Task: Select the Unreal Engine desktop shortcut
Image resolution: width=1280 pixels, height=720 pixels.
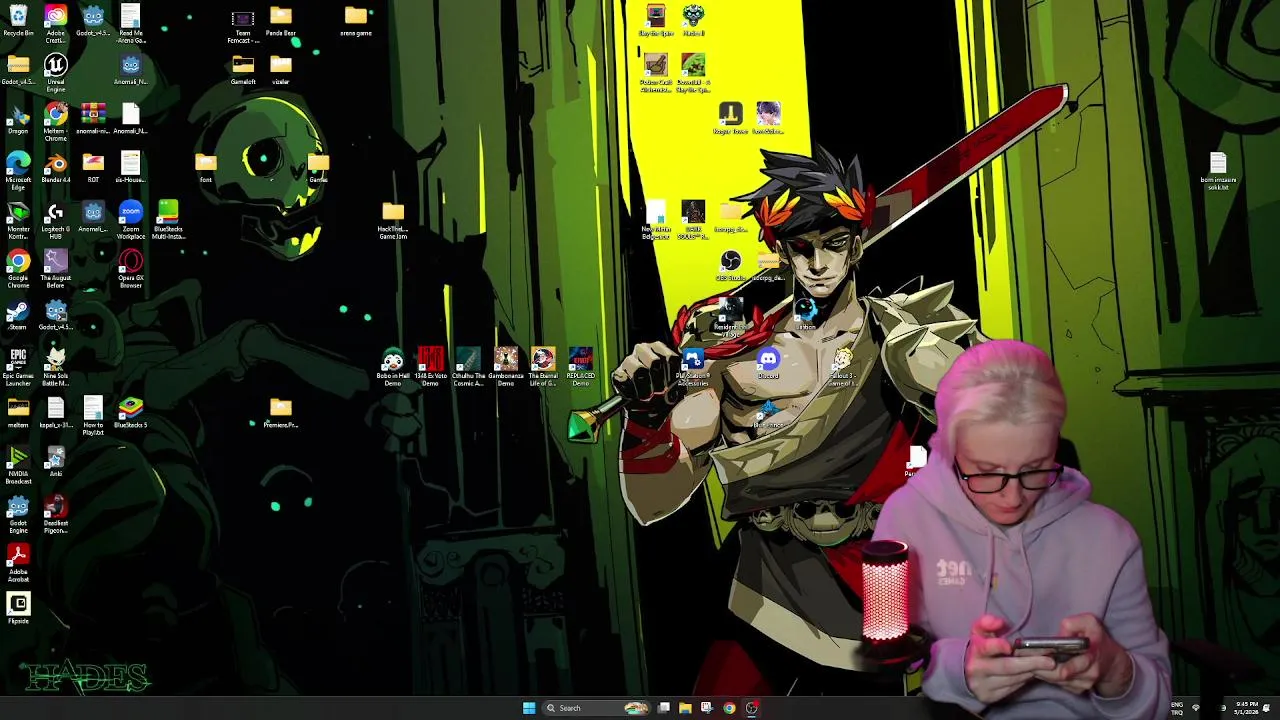Action: point(56,73)
